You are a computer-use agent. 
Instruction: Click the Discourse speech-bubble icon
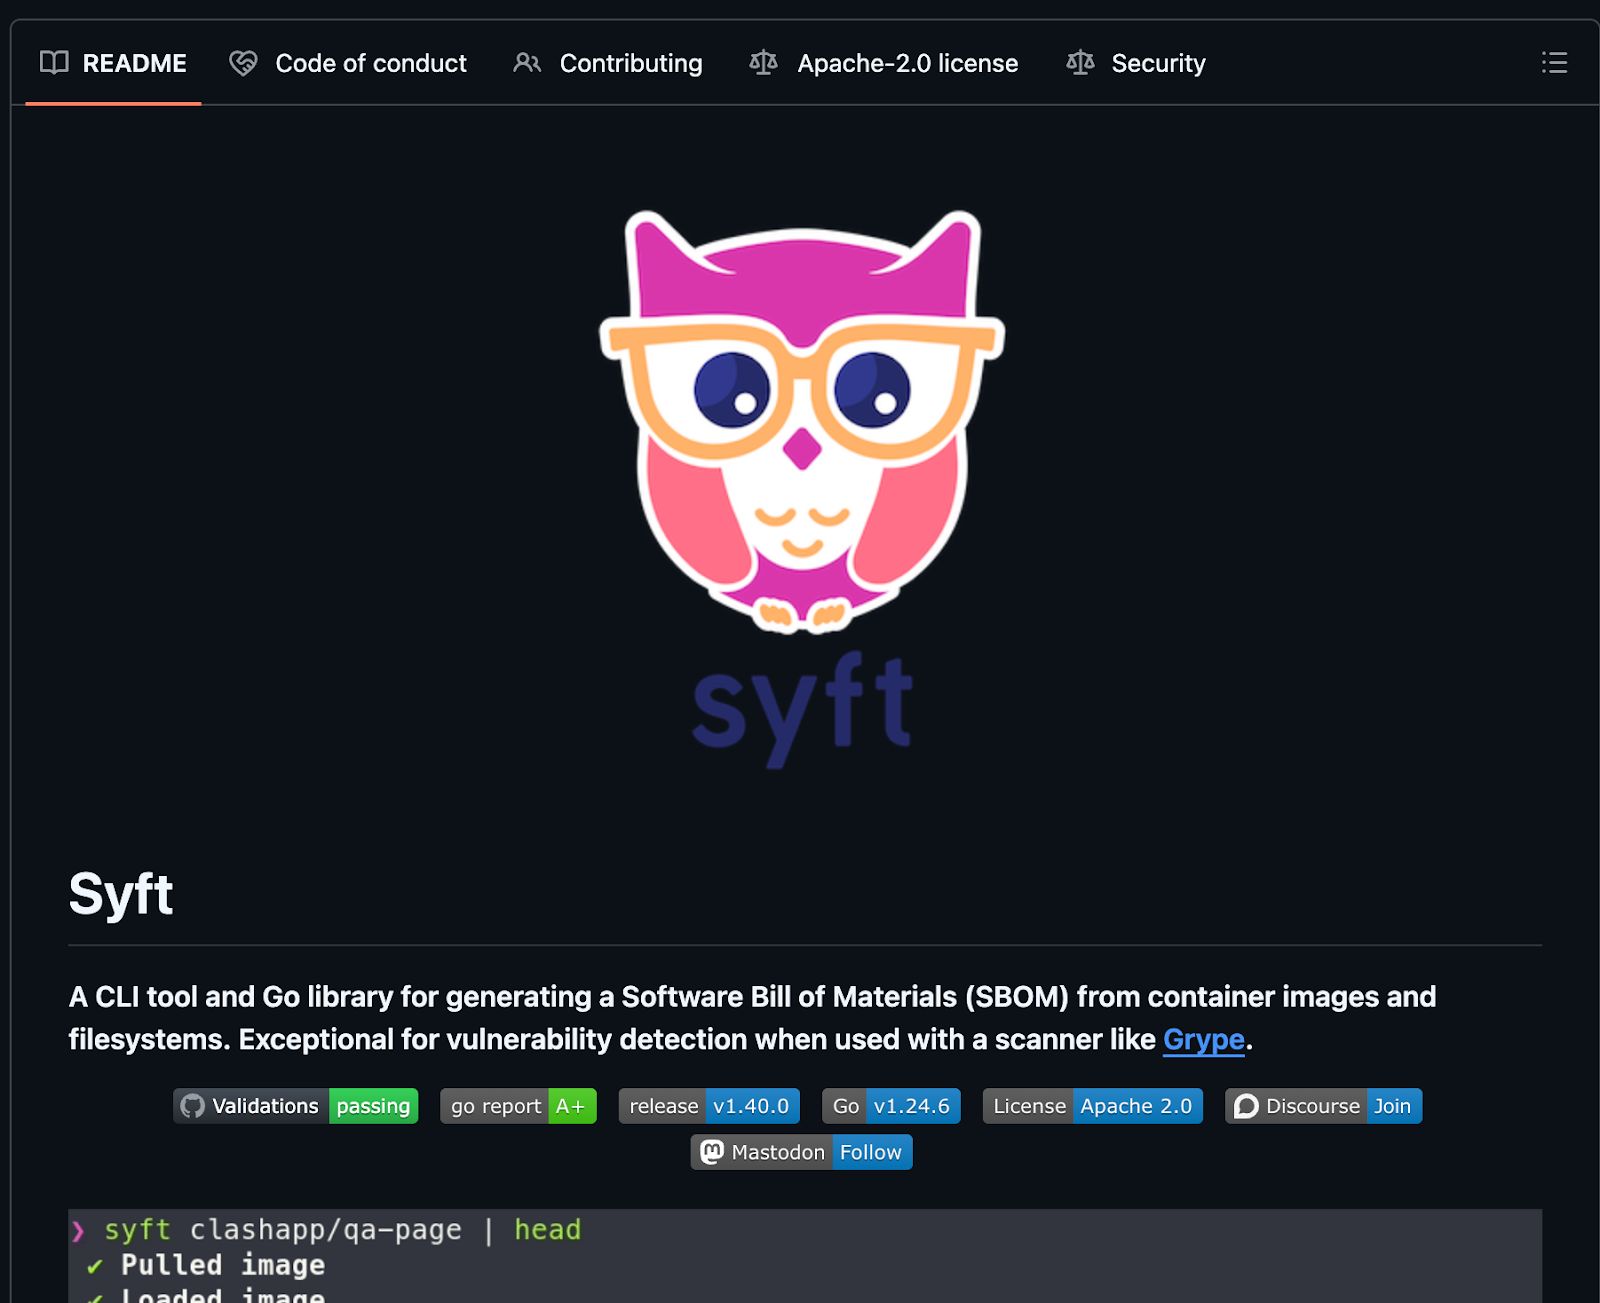click(1245, 1106)
